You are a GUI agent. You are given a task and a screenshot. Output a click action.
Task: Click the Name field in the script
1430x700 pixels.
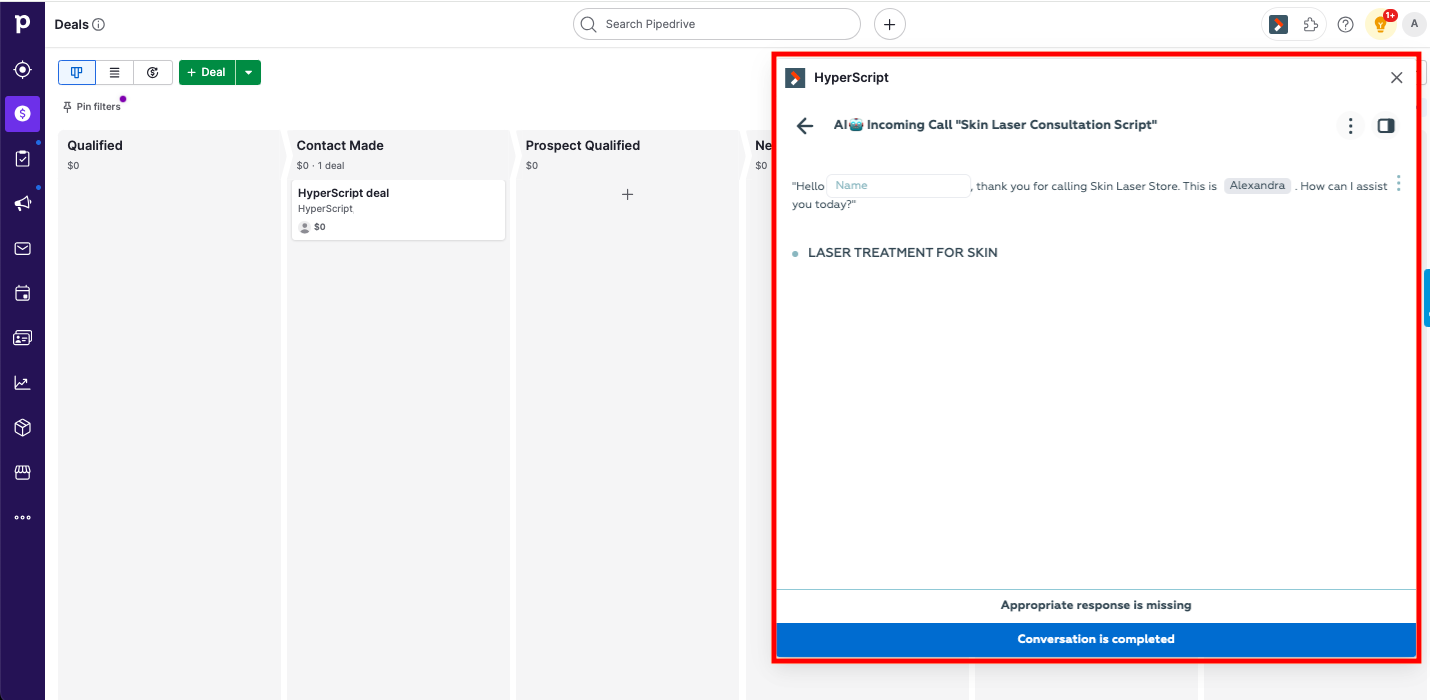(x=898, y=185)
